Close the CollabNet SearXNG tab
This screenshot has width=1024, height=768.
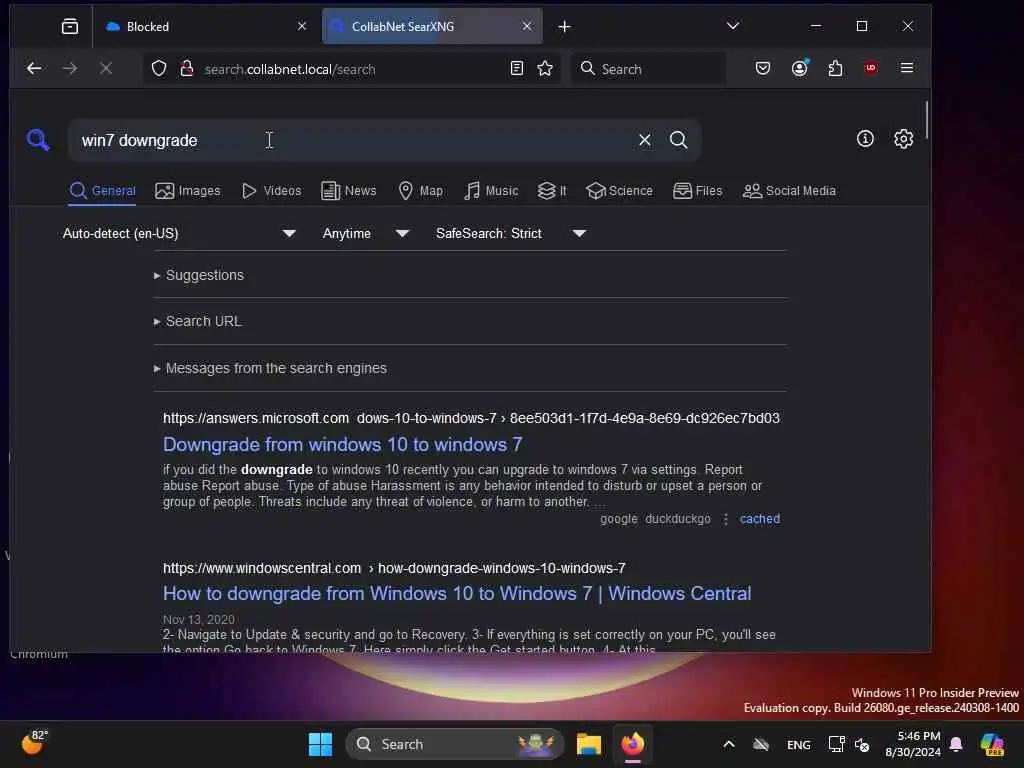click(x=527, y=26)
